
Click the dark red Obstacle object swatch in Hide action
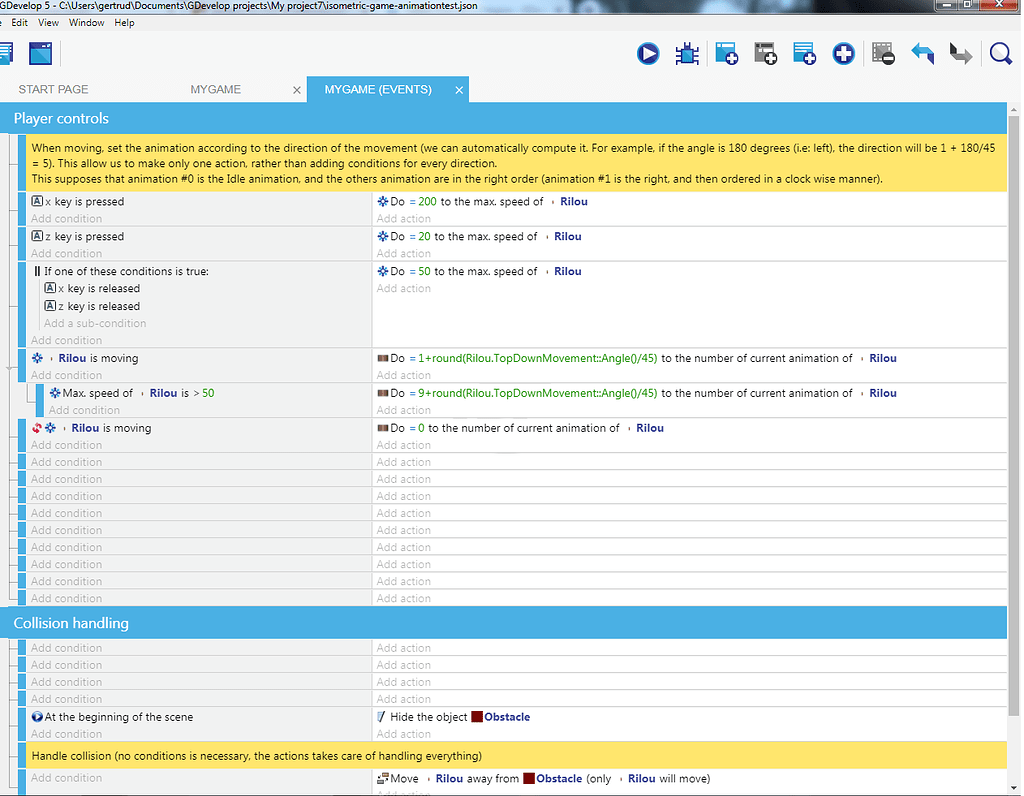click(477, 717)
